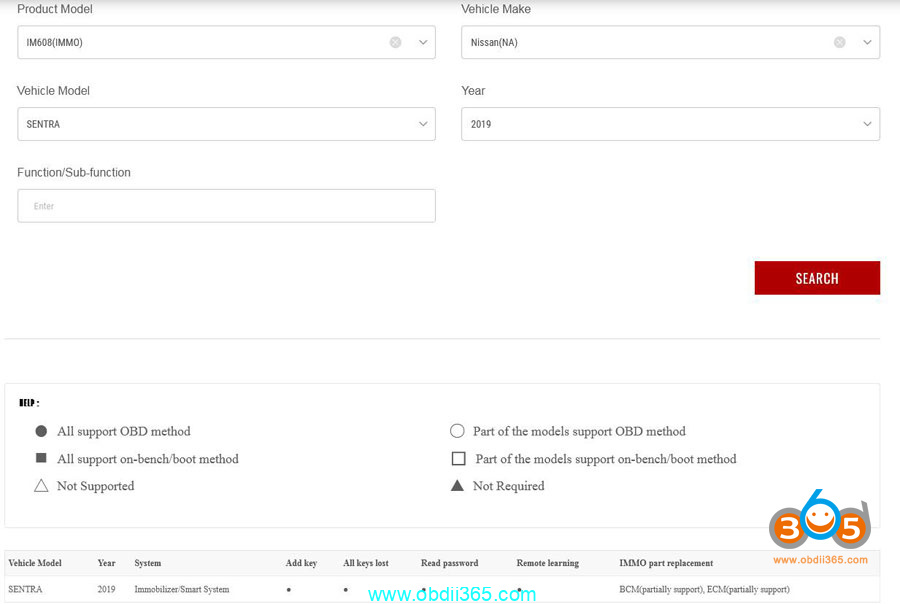900x604 pixels.
Task: Click the Year field label above dropdown
Action: pyautogui.click(x=473, y=91)
